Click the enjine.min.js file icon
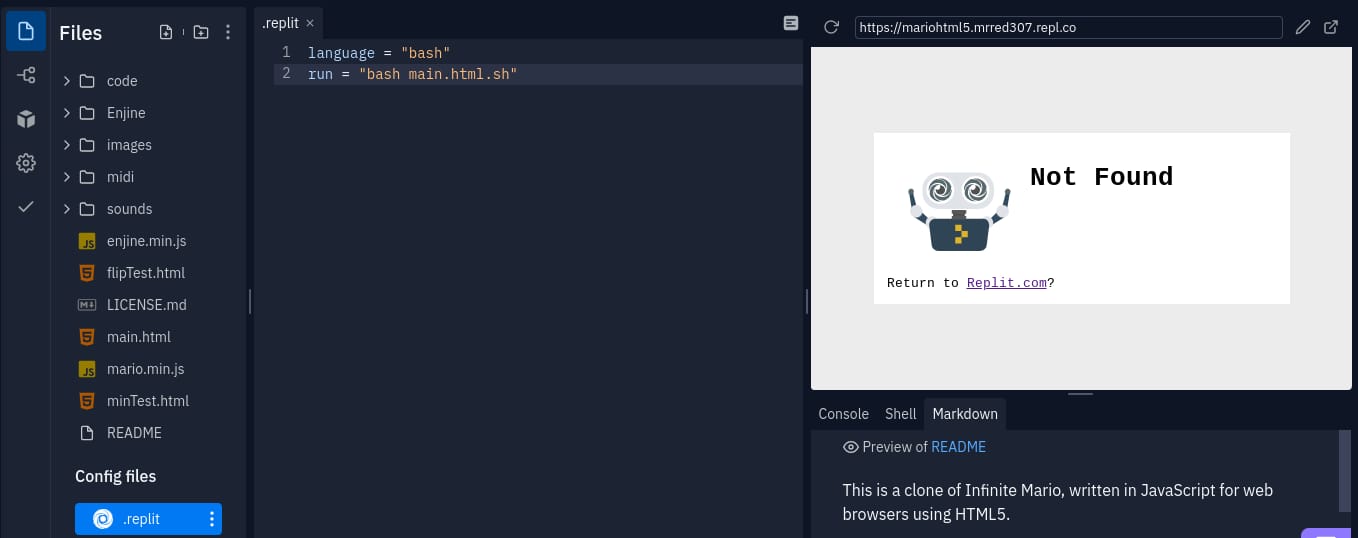 coord(87,241)
